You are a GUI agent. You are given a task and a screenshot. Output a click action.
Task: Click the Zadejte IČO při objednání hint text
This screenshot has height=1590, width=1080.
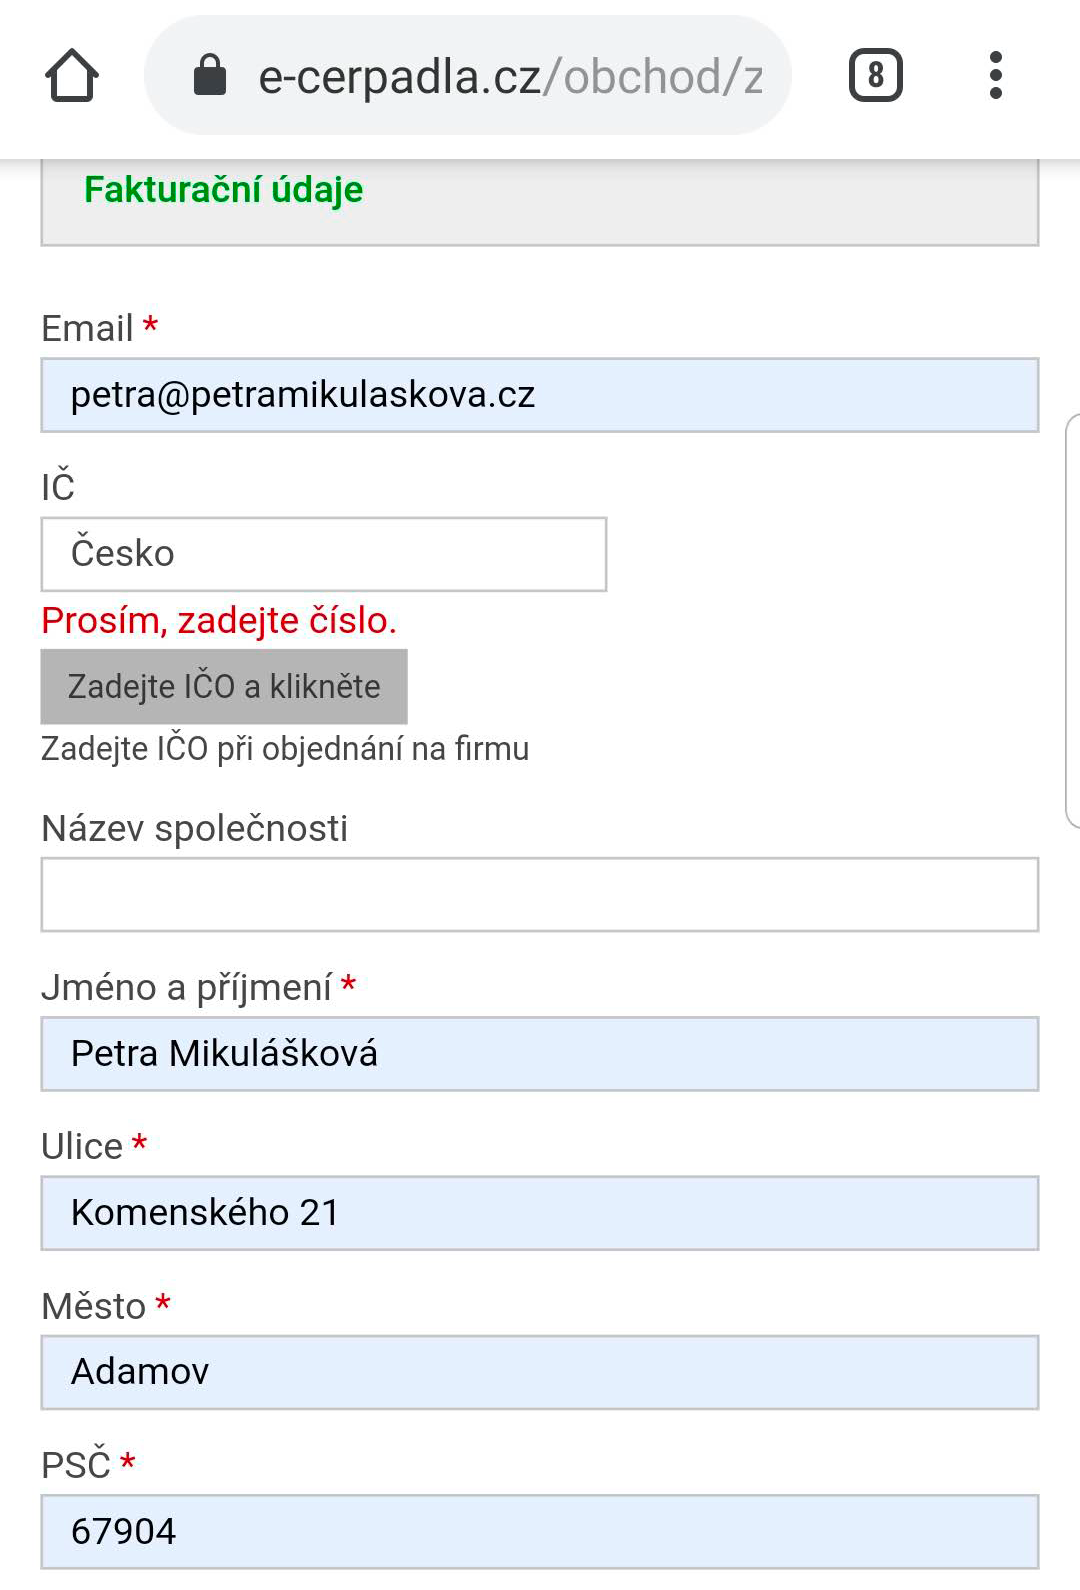tap(285, 749)
